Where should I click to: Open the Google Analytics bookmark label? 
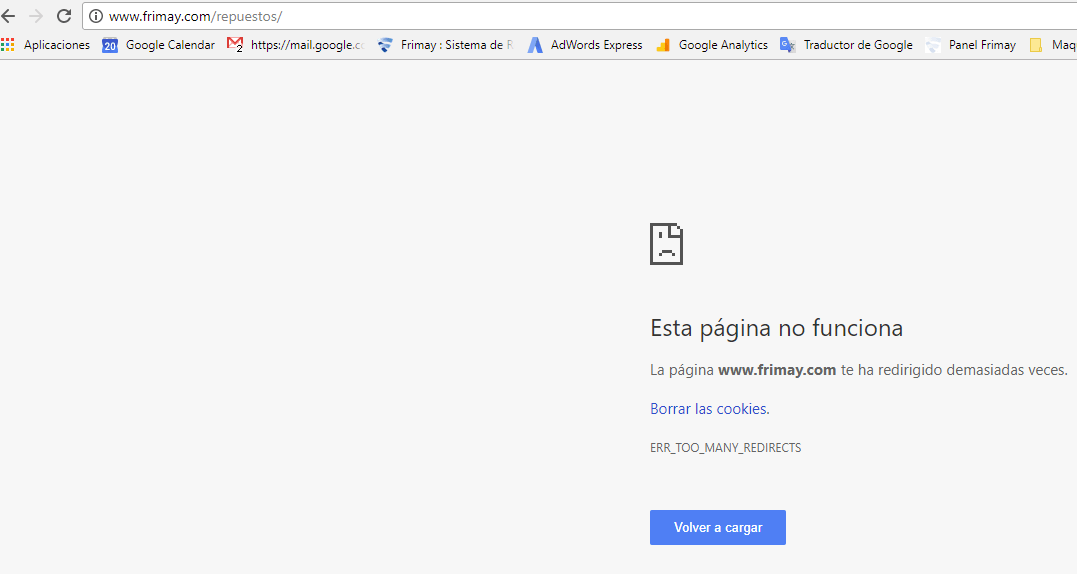pos(723,45)
